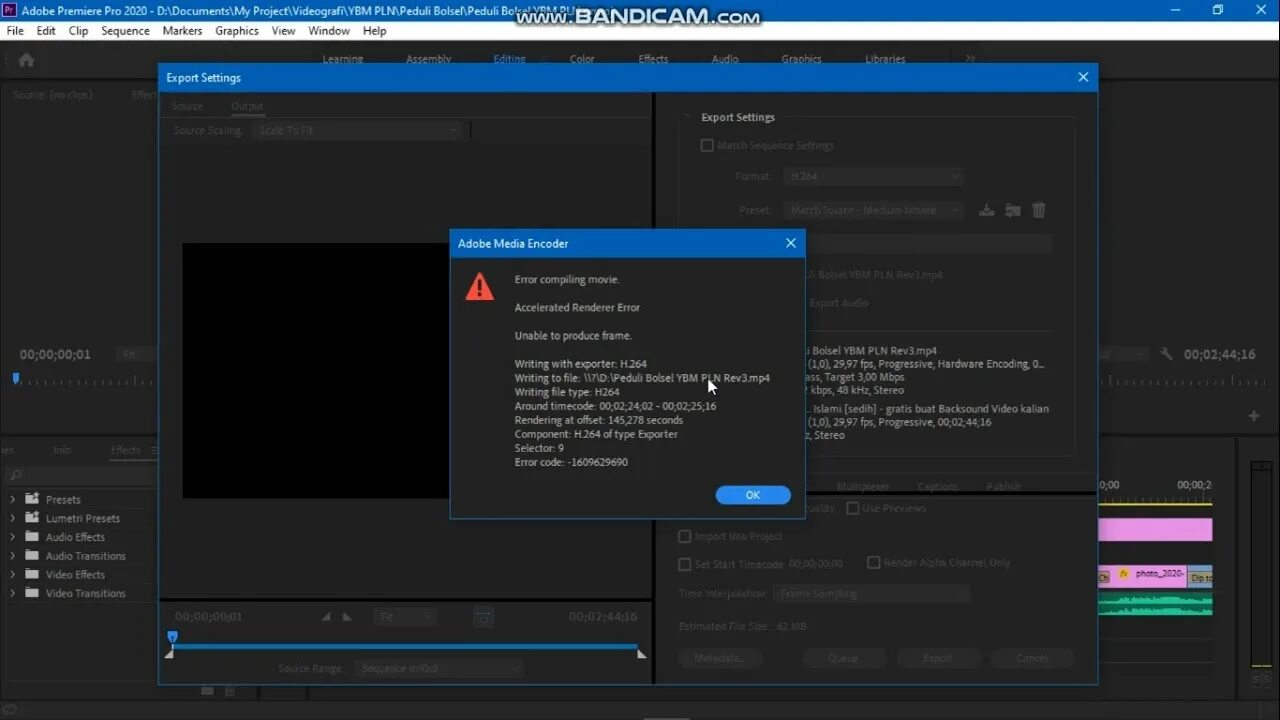Switch to the Audio workspace
The width and height of the screenshot is (1280, 720).
pyautogui.click(x=725, y=59)
